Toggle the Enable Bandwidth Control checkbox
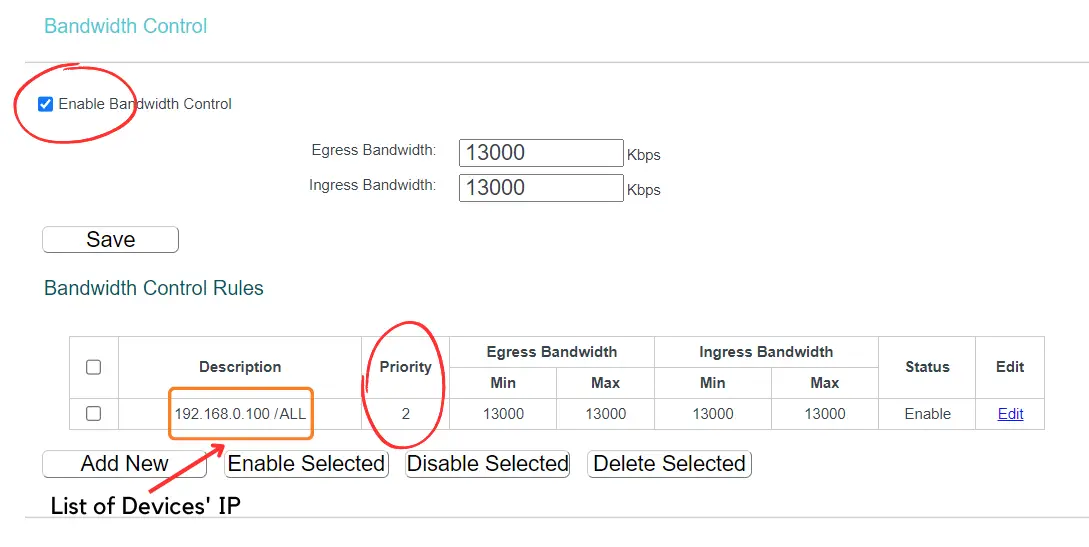Screen dimensions: 1089x547 coord(45,104)
